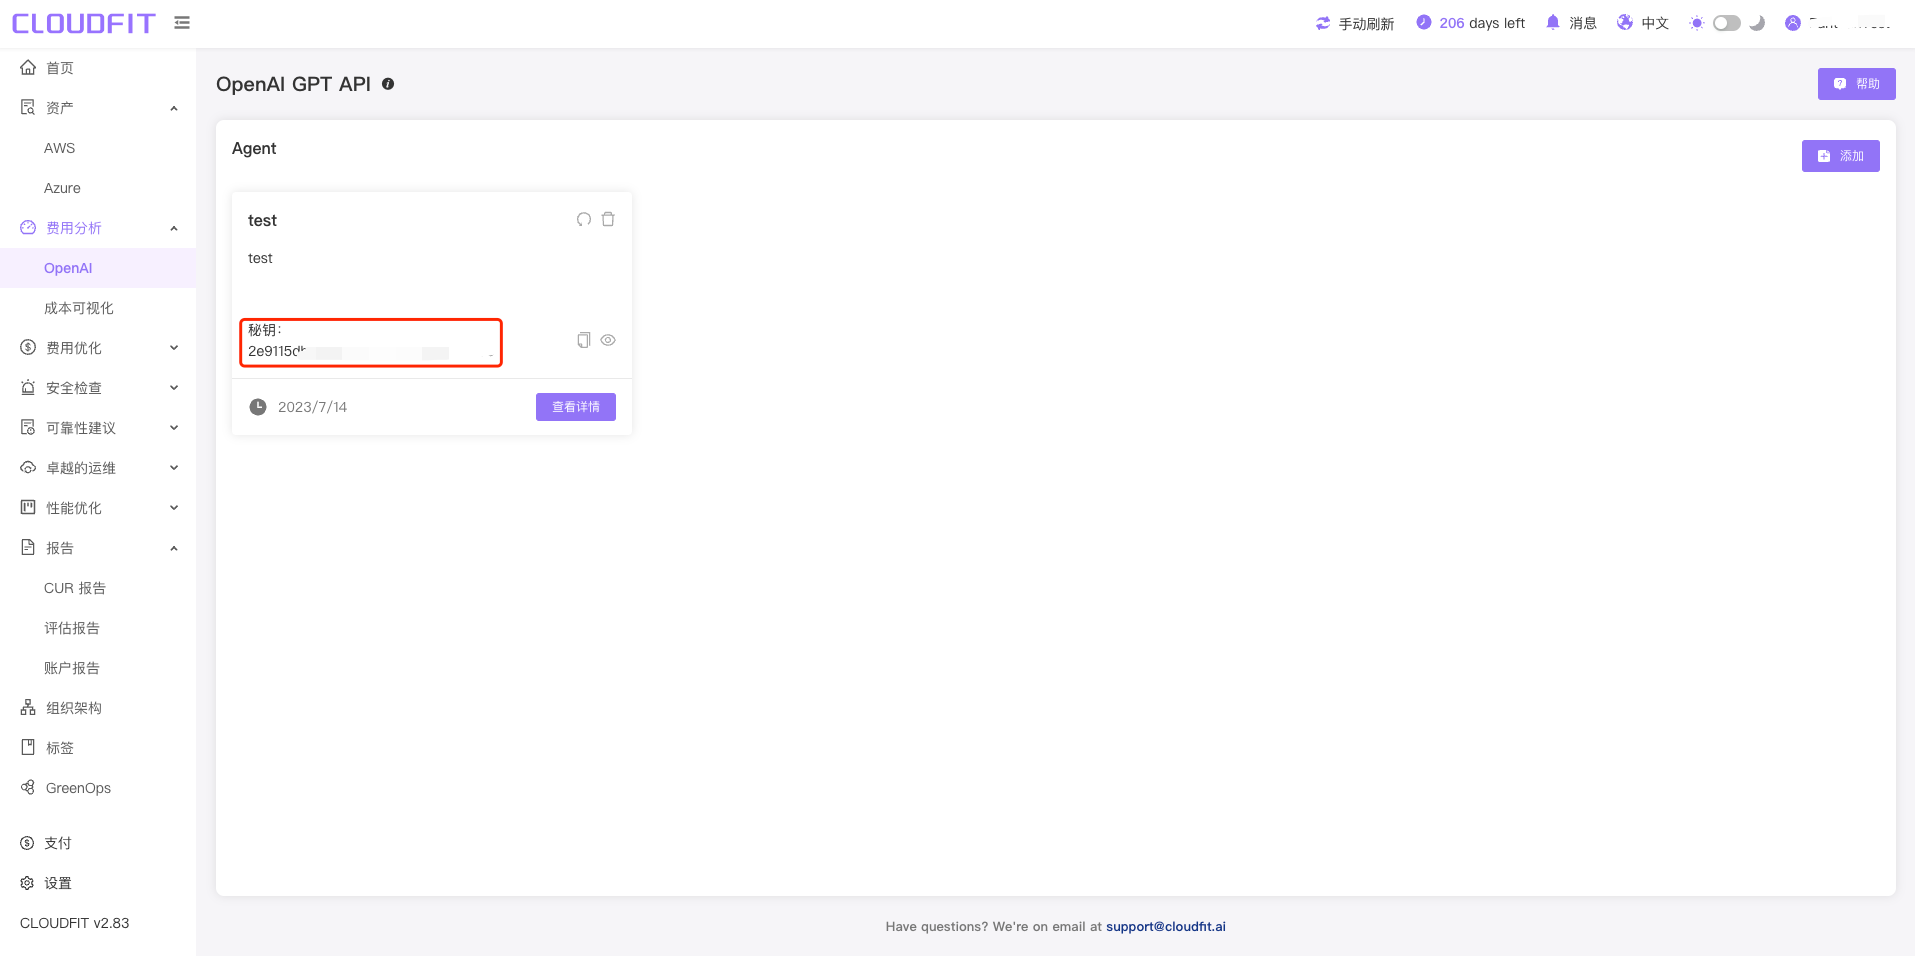Click the assets icon in sidebar
The width and height of the screenshot is (1915, 956).
pyautogui.click(x=28, y=108)
